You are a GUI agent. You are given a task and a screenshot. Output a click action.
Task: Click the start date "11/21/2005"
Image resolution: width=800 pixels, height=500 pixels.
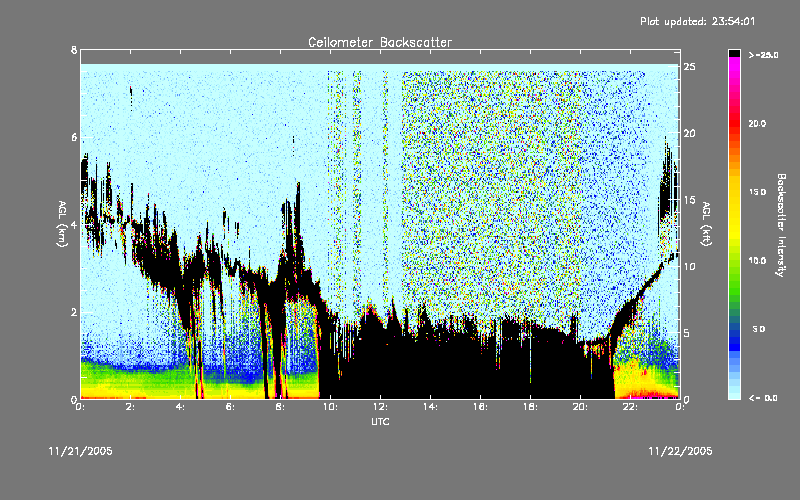(x=81, y=451)
